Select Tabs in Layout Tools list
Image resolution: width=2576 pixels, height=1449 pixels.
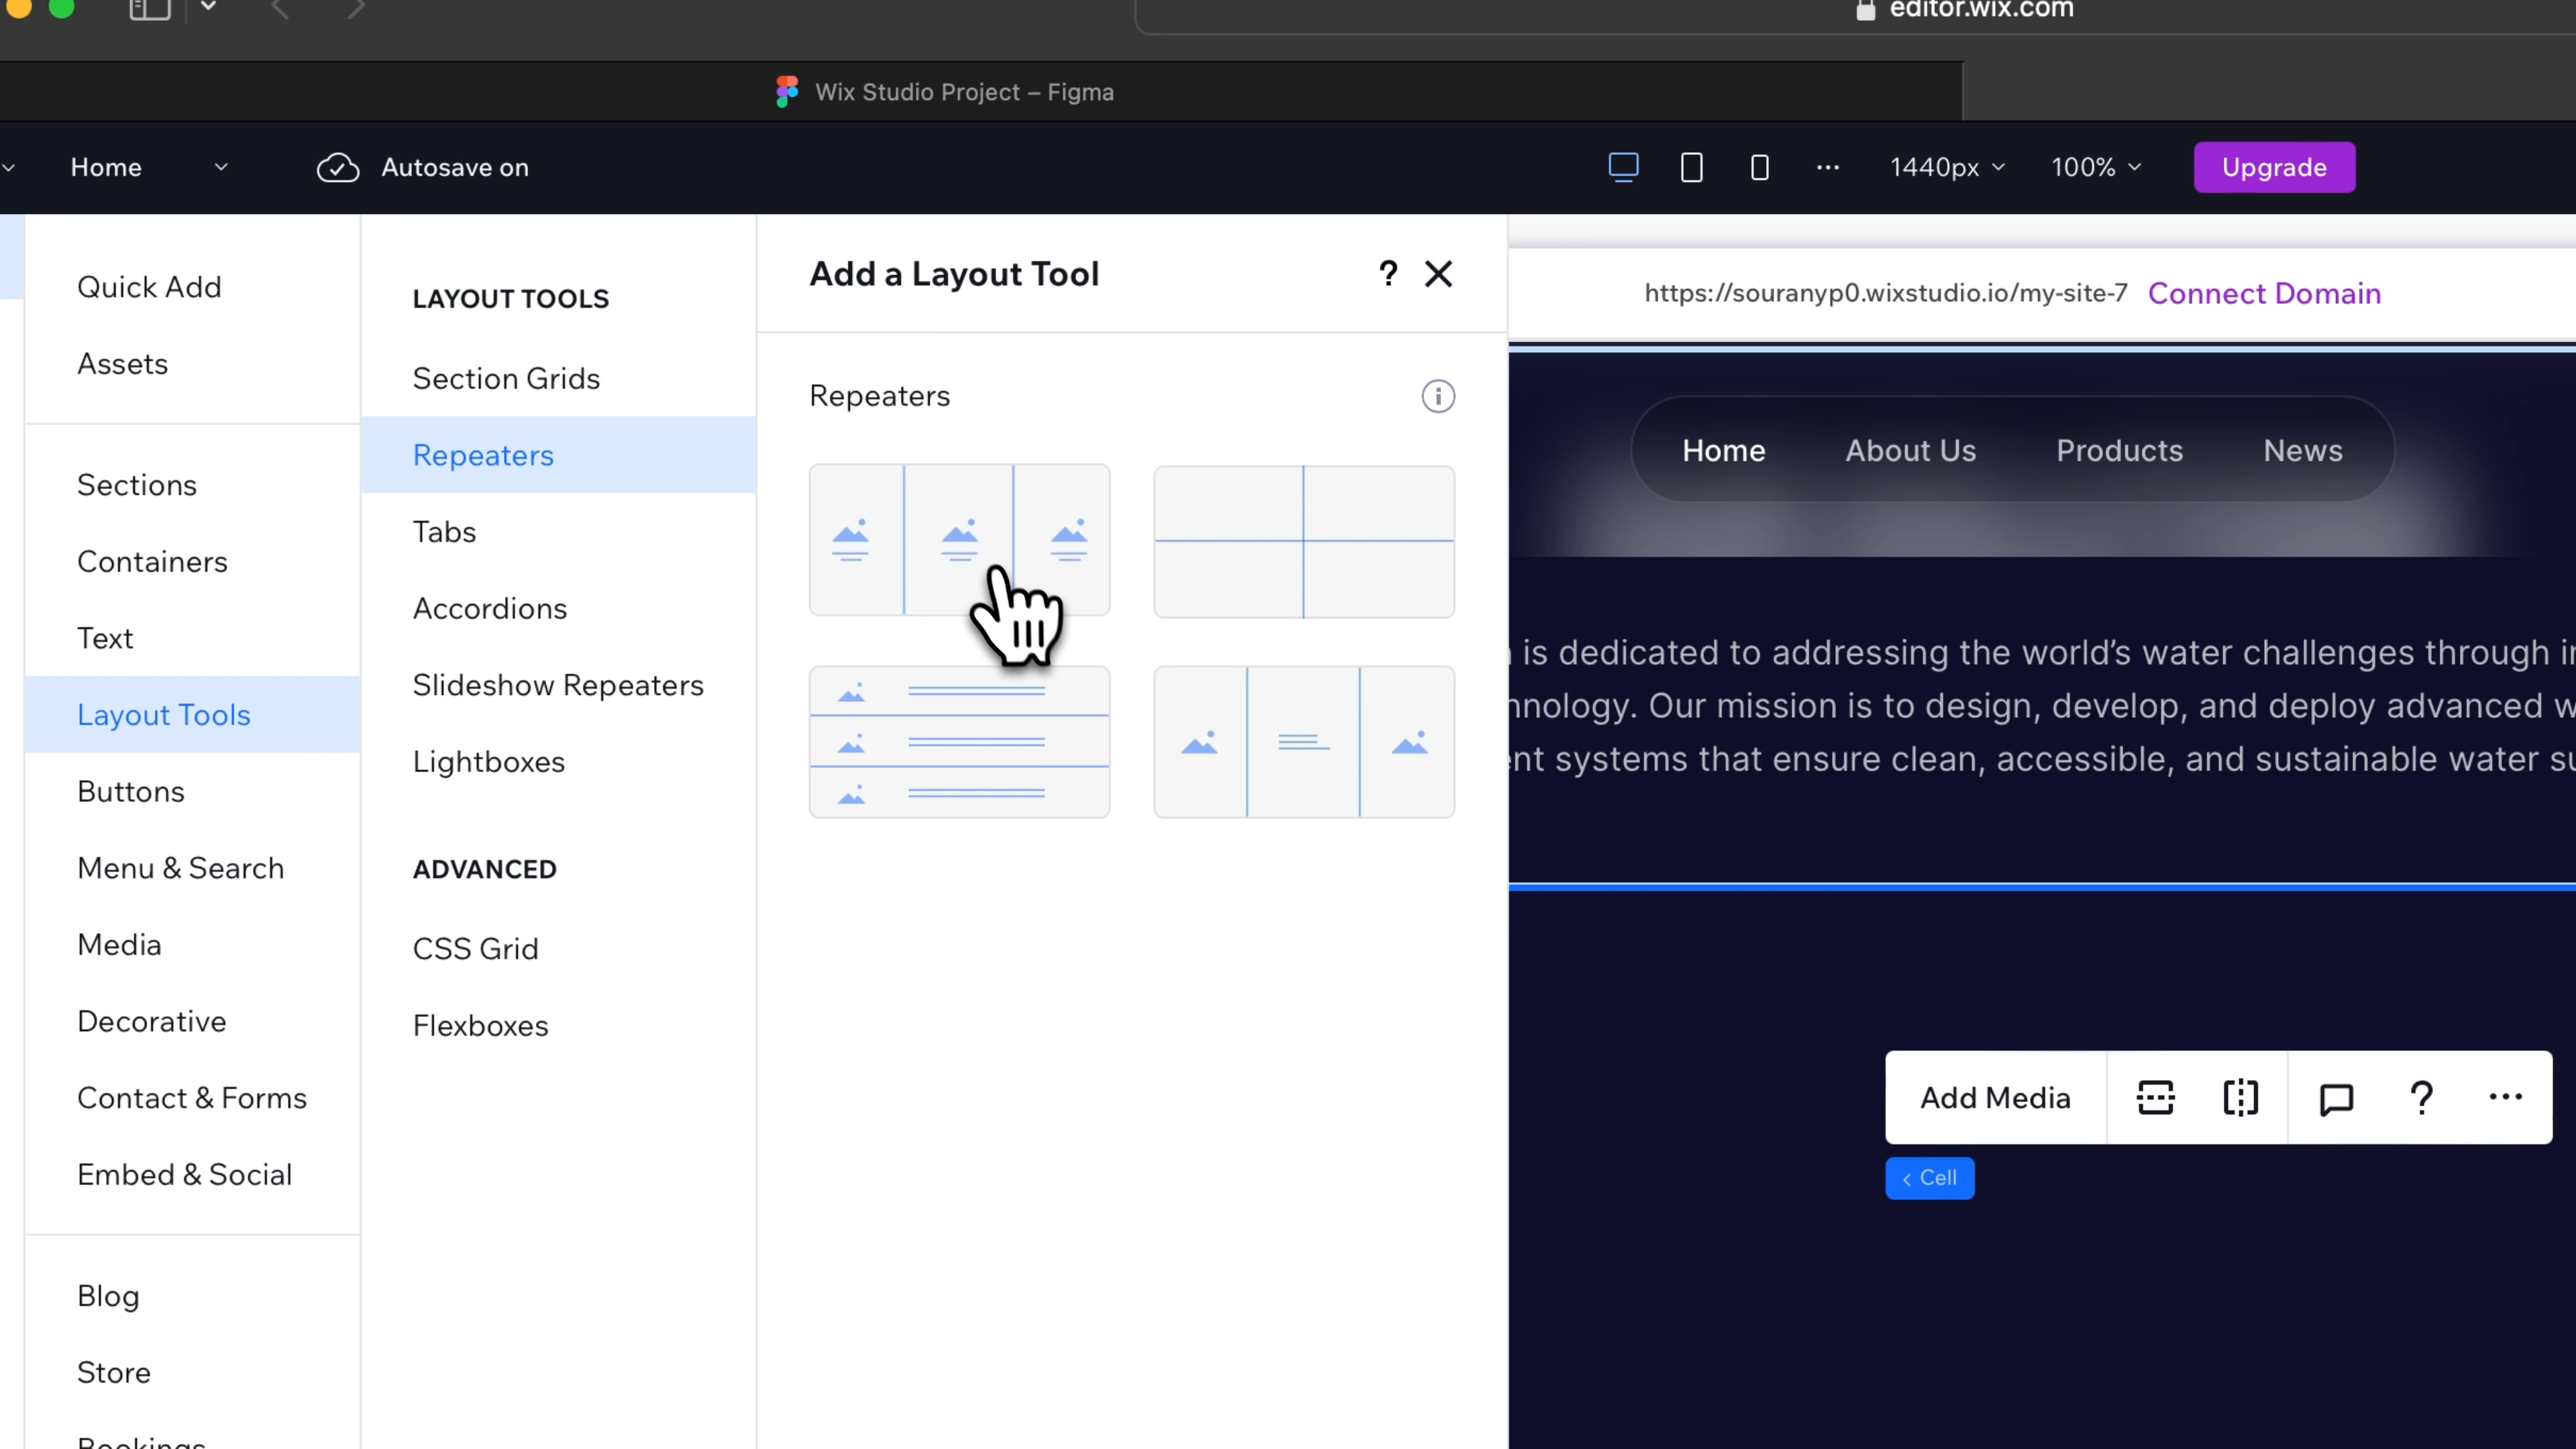click(444, 531)
